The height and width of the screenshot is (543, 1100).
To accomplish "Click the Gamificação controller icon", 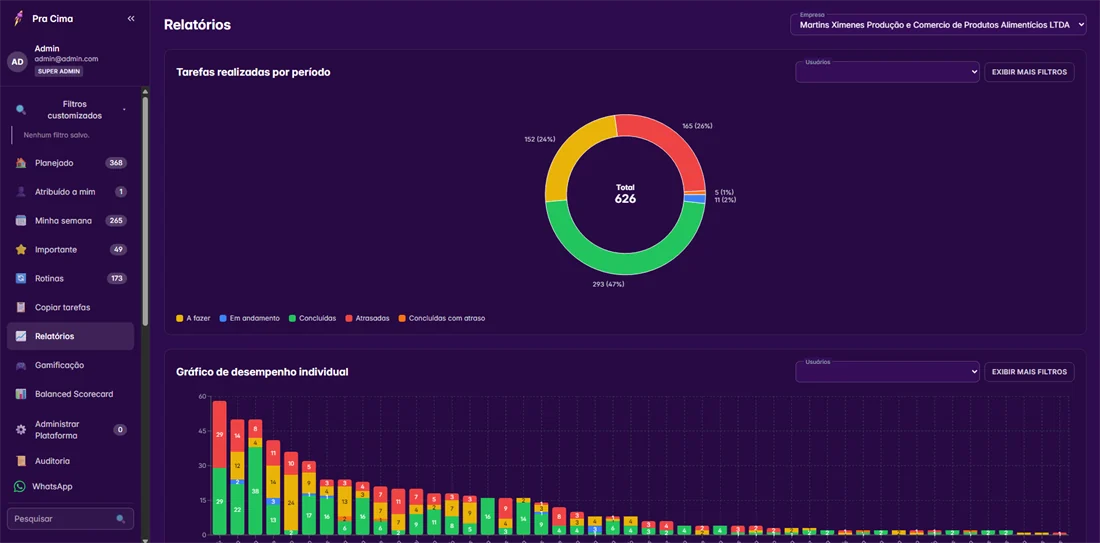I will [x=21, y=365].
